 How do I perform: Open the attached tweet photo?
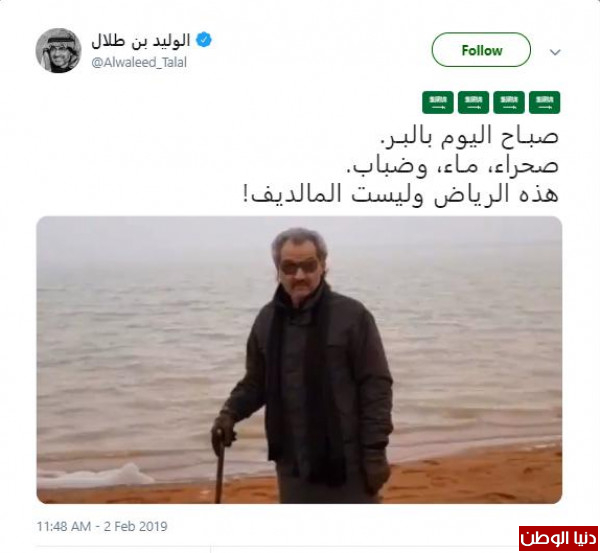pyautogui.click(x=299, y=360)
